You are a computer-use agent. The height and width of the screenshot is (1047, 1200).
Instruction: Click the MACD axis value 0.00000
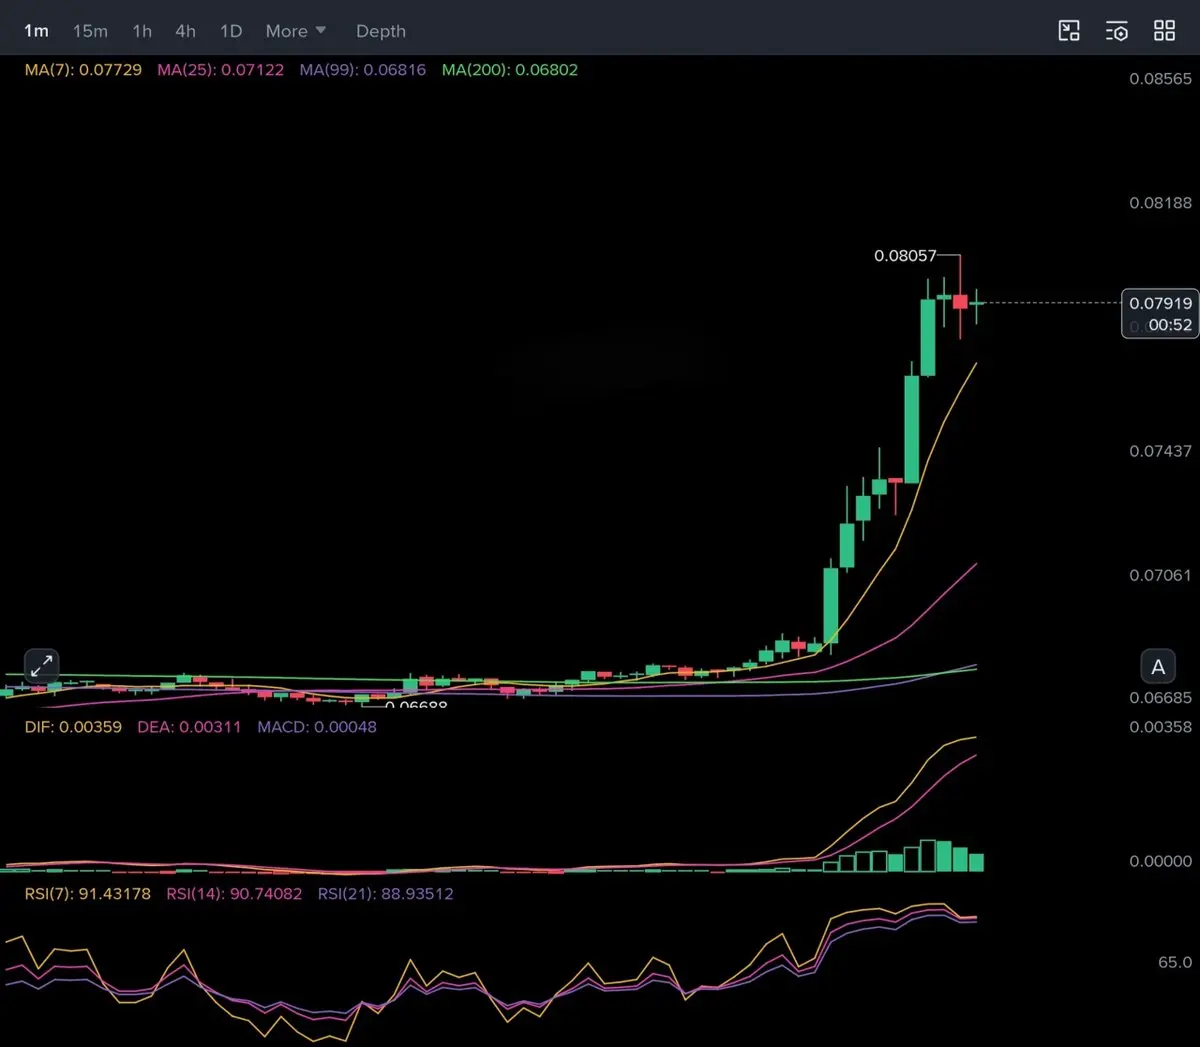click(x=1160, y=861)
